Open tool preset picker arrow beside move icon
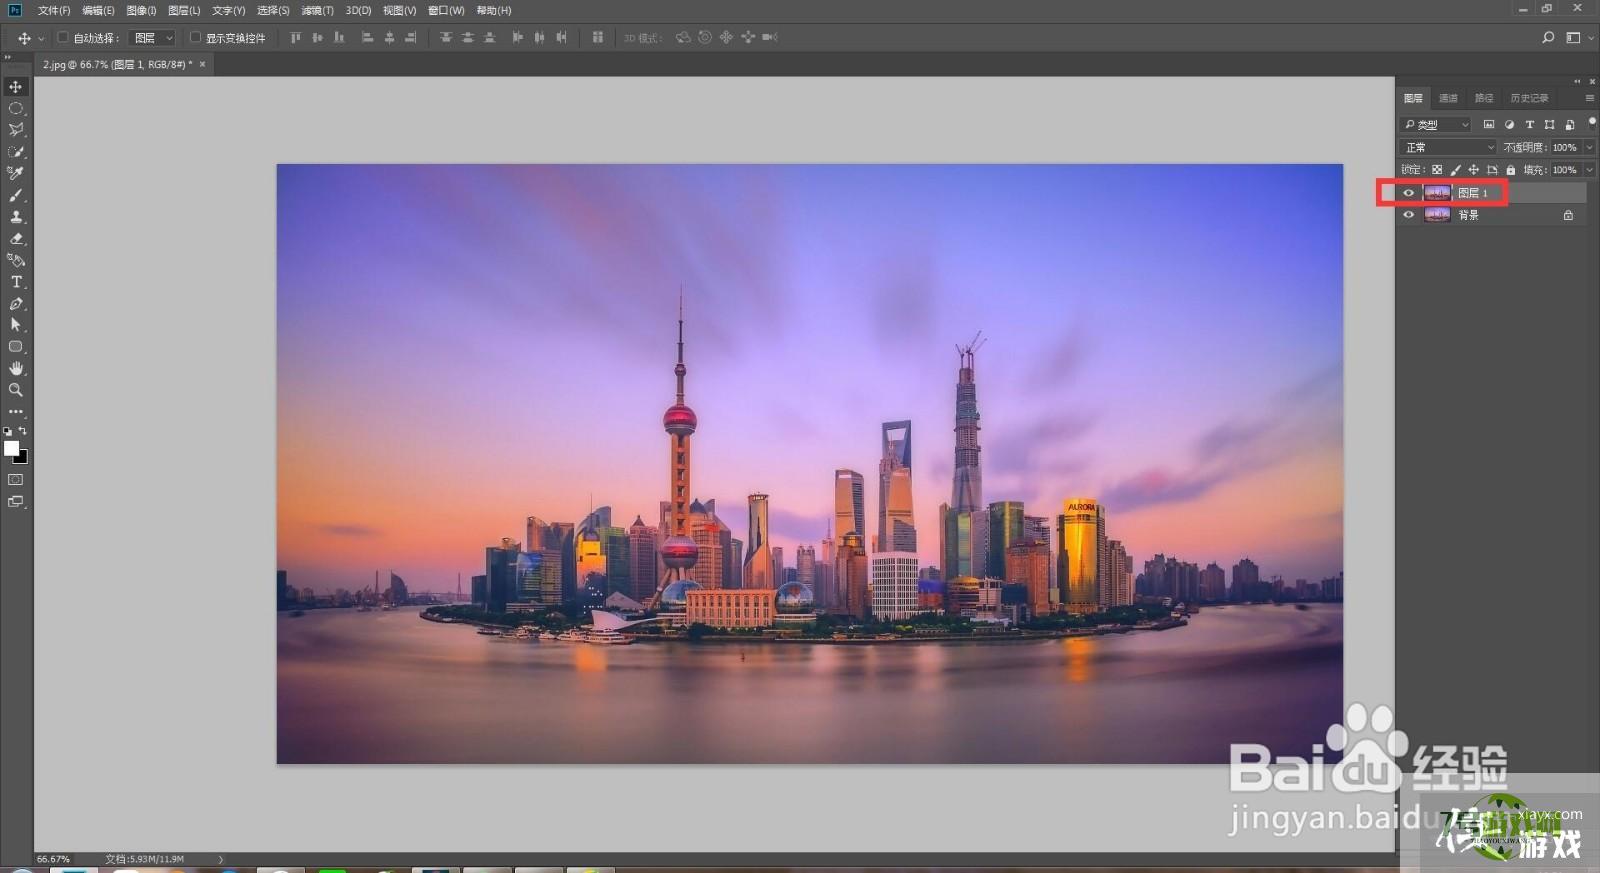The image size is (1600, 873). (41, 38)
